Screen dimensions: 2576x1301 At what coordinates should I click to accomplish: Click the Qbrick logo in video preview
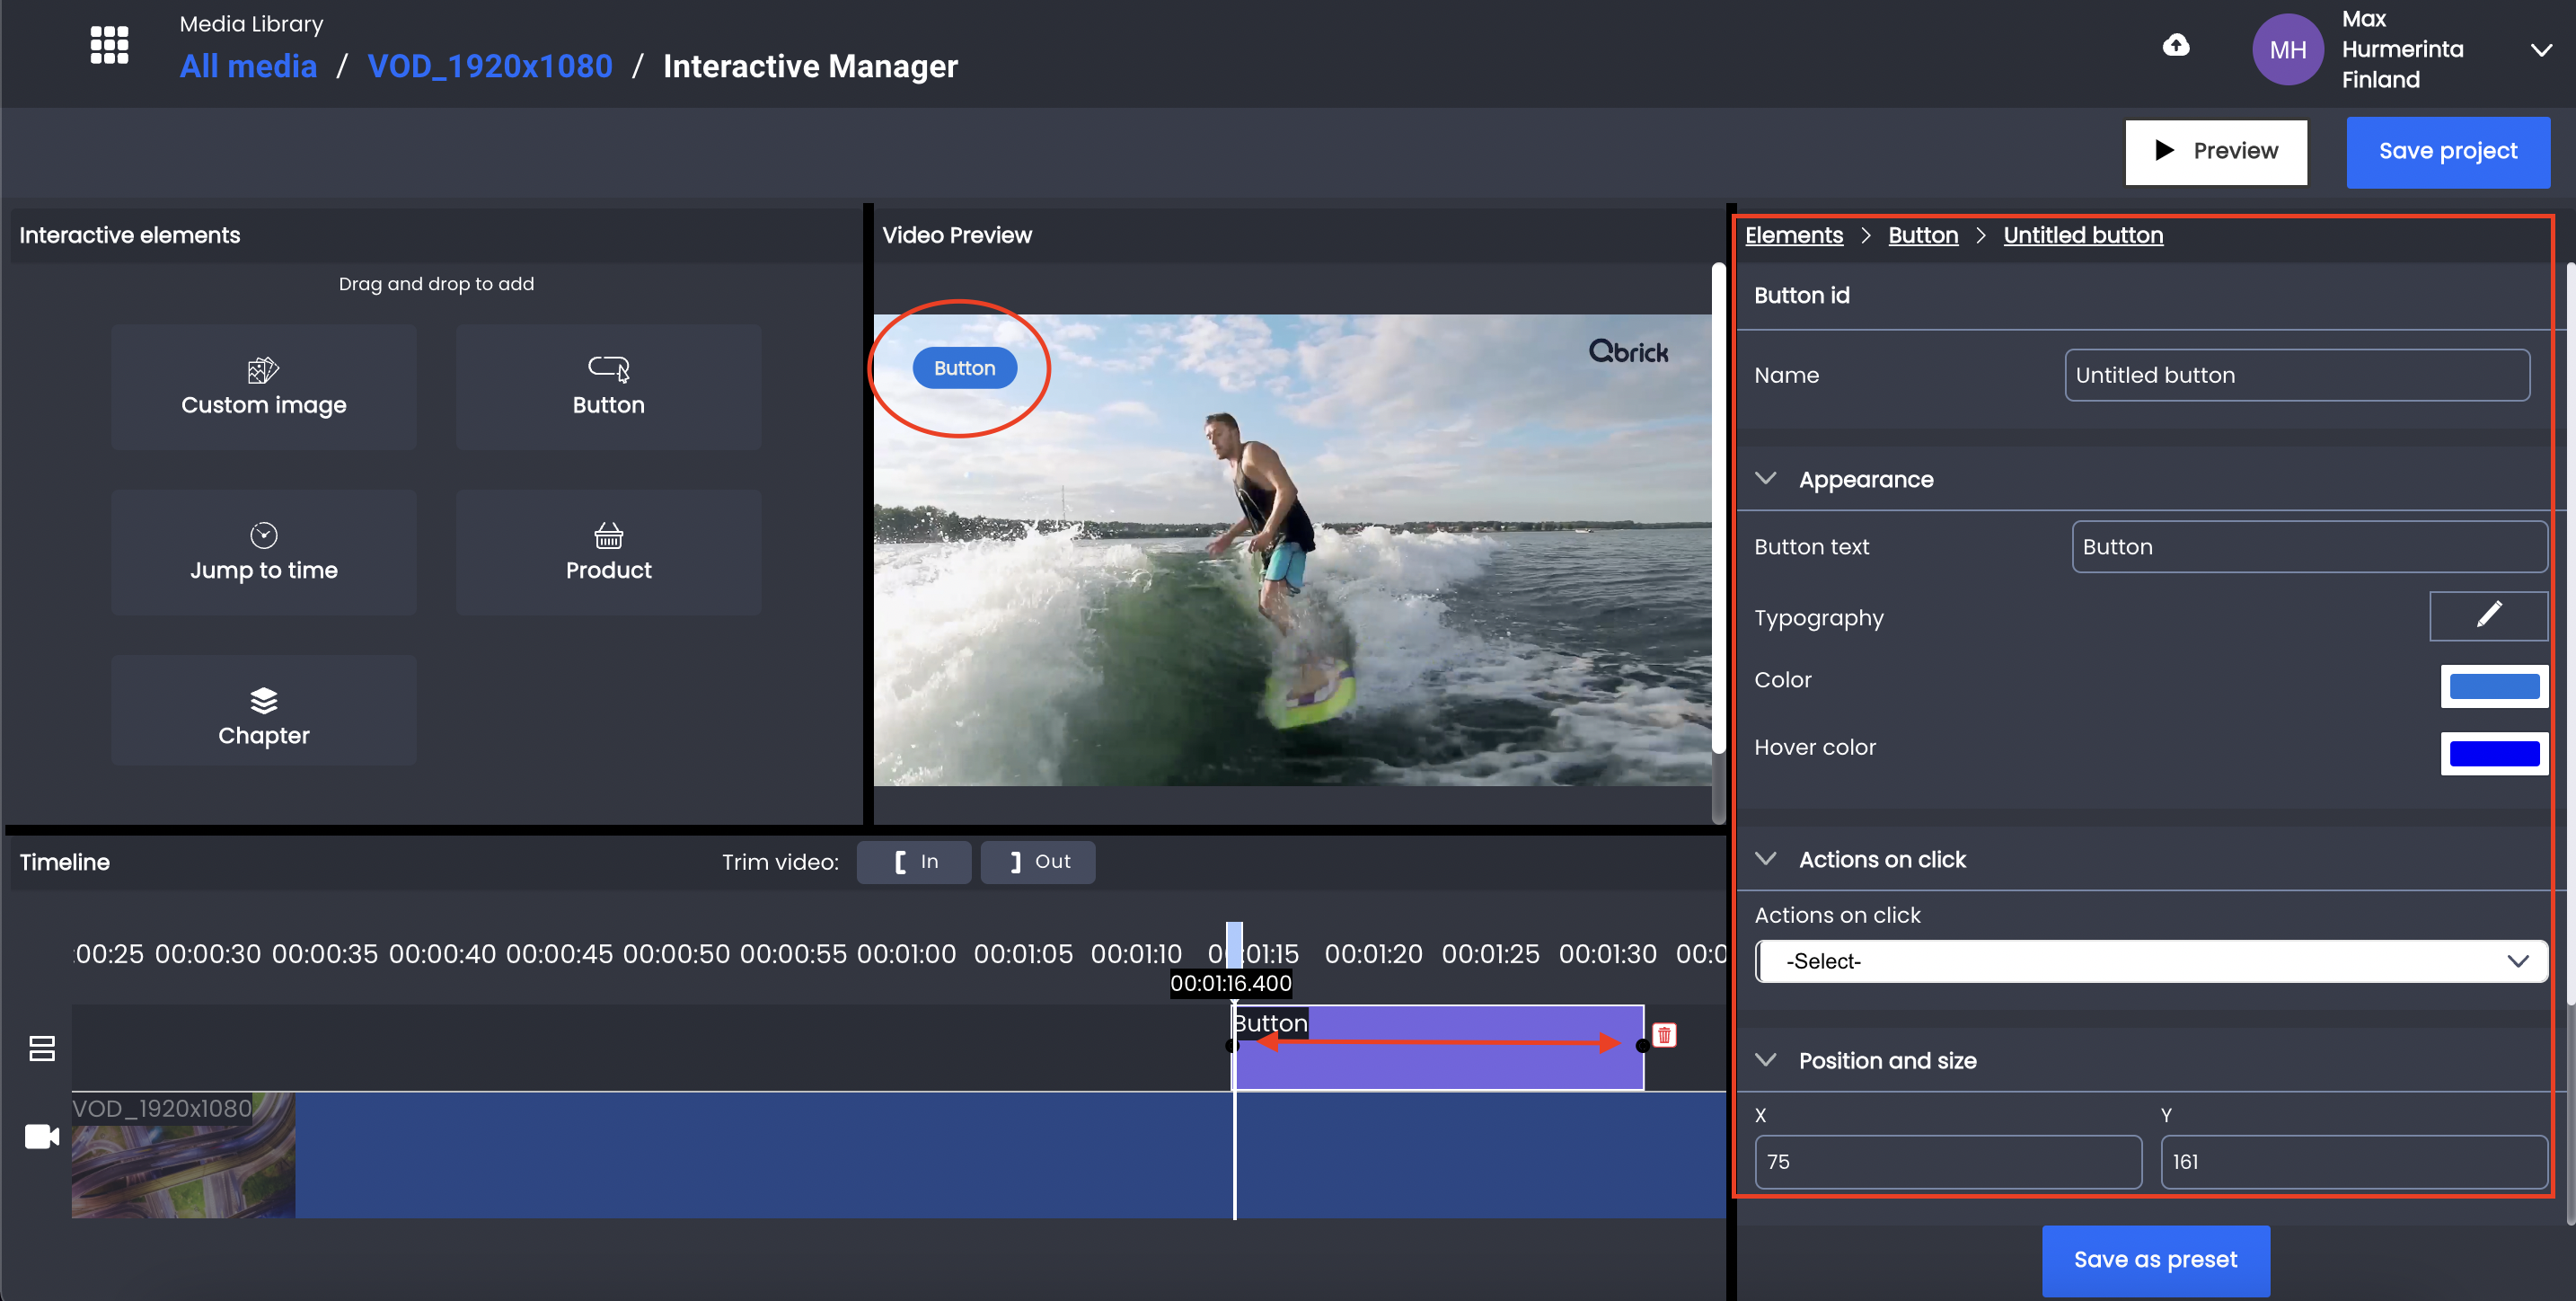(1628, 351)
